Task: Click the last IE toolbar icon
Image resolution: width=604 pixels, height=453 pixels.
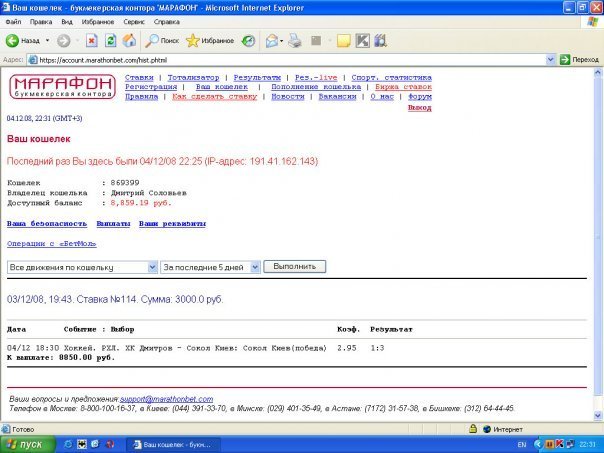Action: 380,40
